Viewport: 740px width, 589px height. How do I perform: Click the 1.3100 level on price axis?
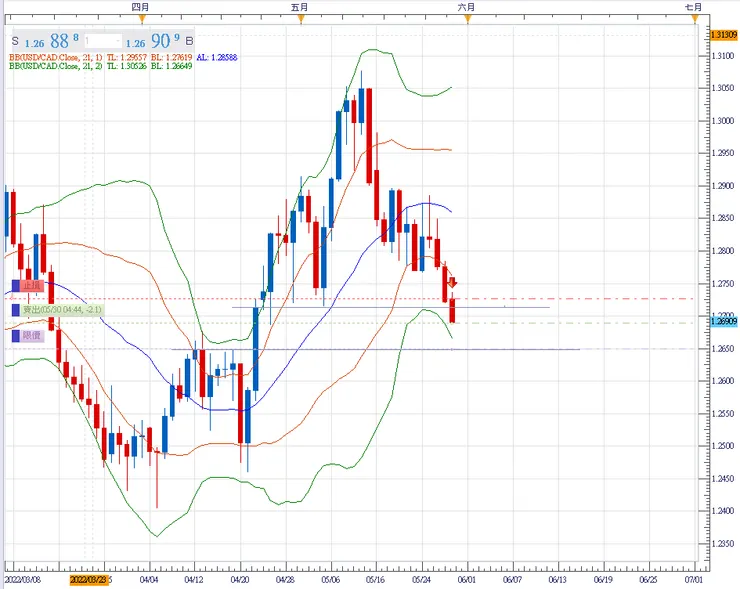coord(723,56)
